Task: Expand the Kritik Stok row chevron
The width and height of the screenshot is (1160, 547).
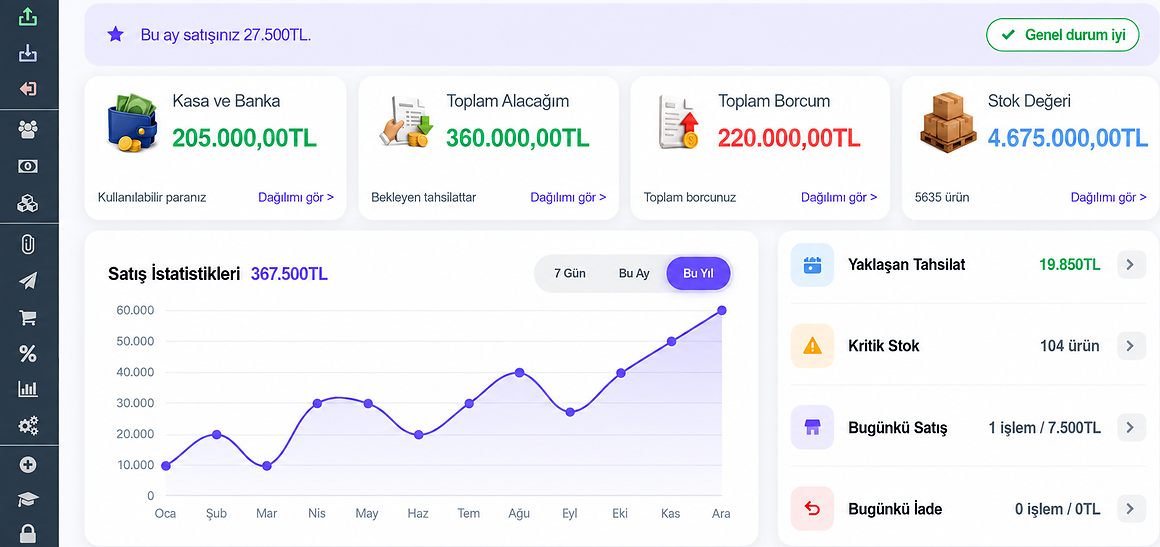Action: (x=1130, y=346)
